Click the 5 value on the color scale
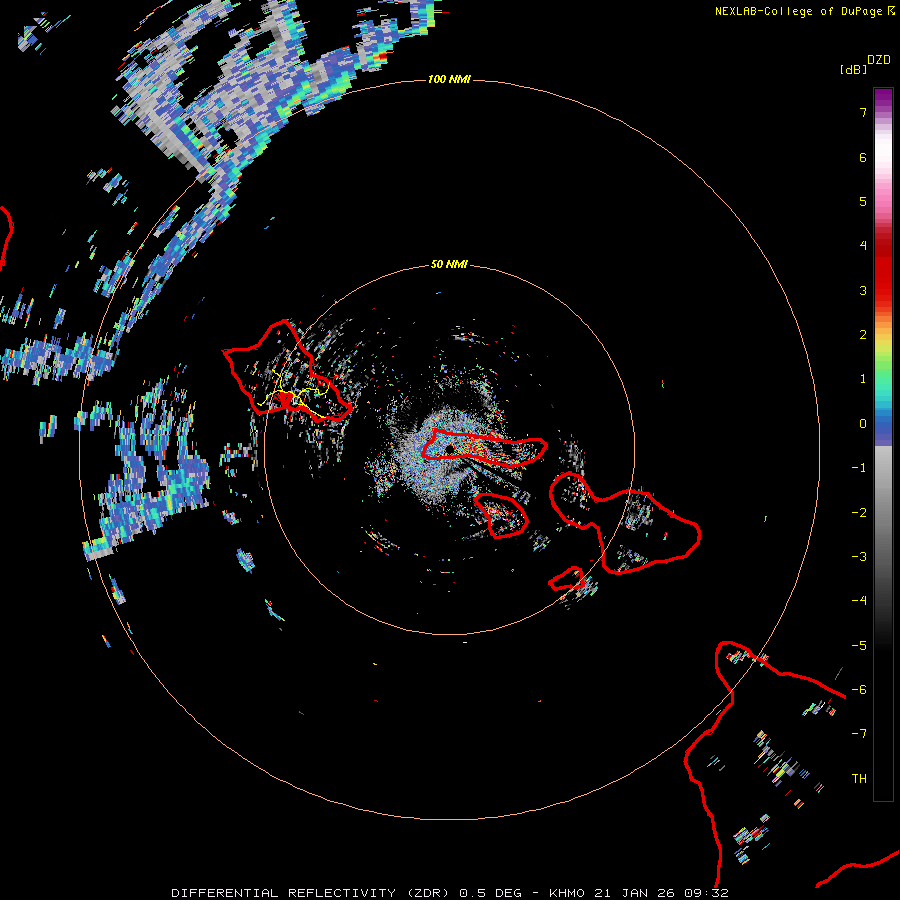 (x=863, y=201)
